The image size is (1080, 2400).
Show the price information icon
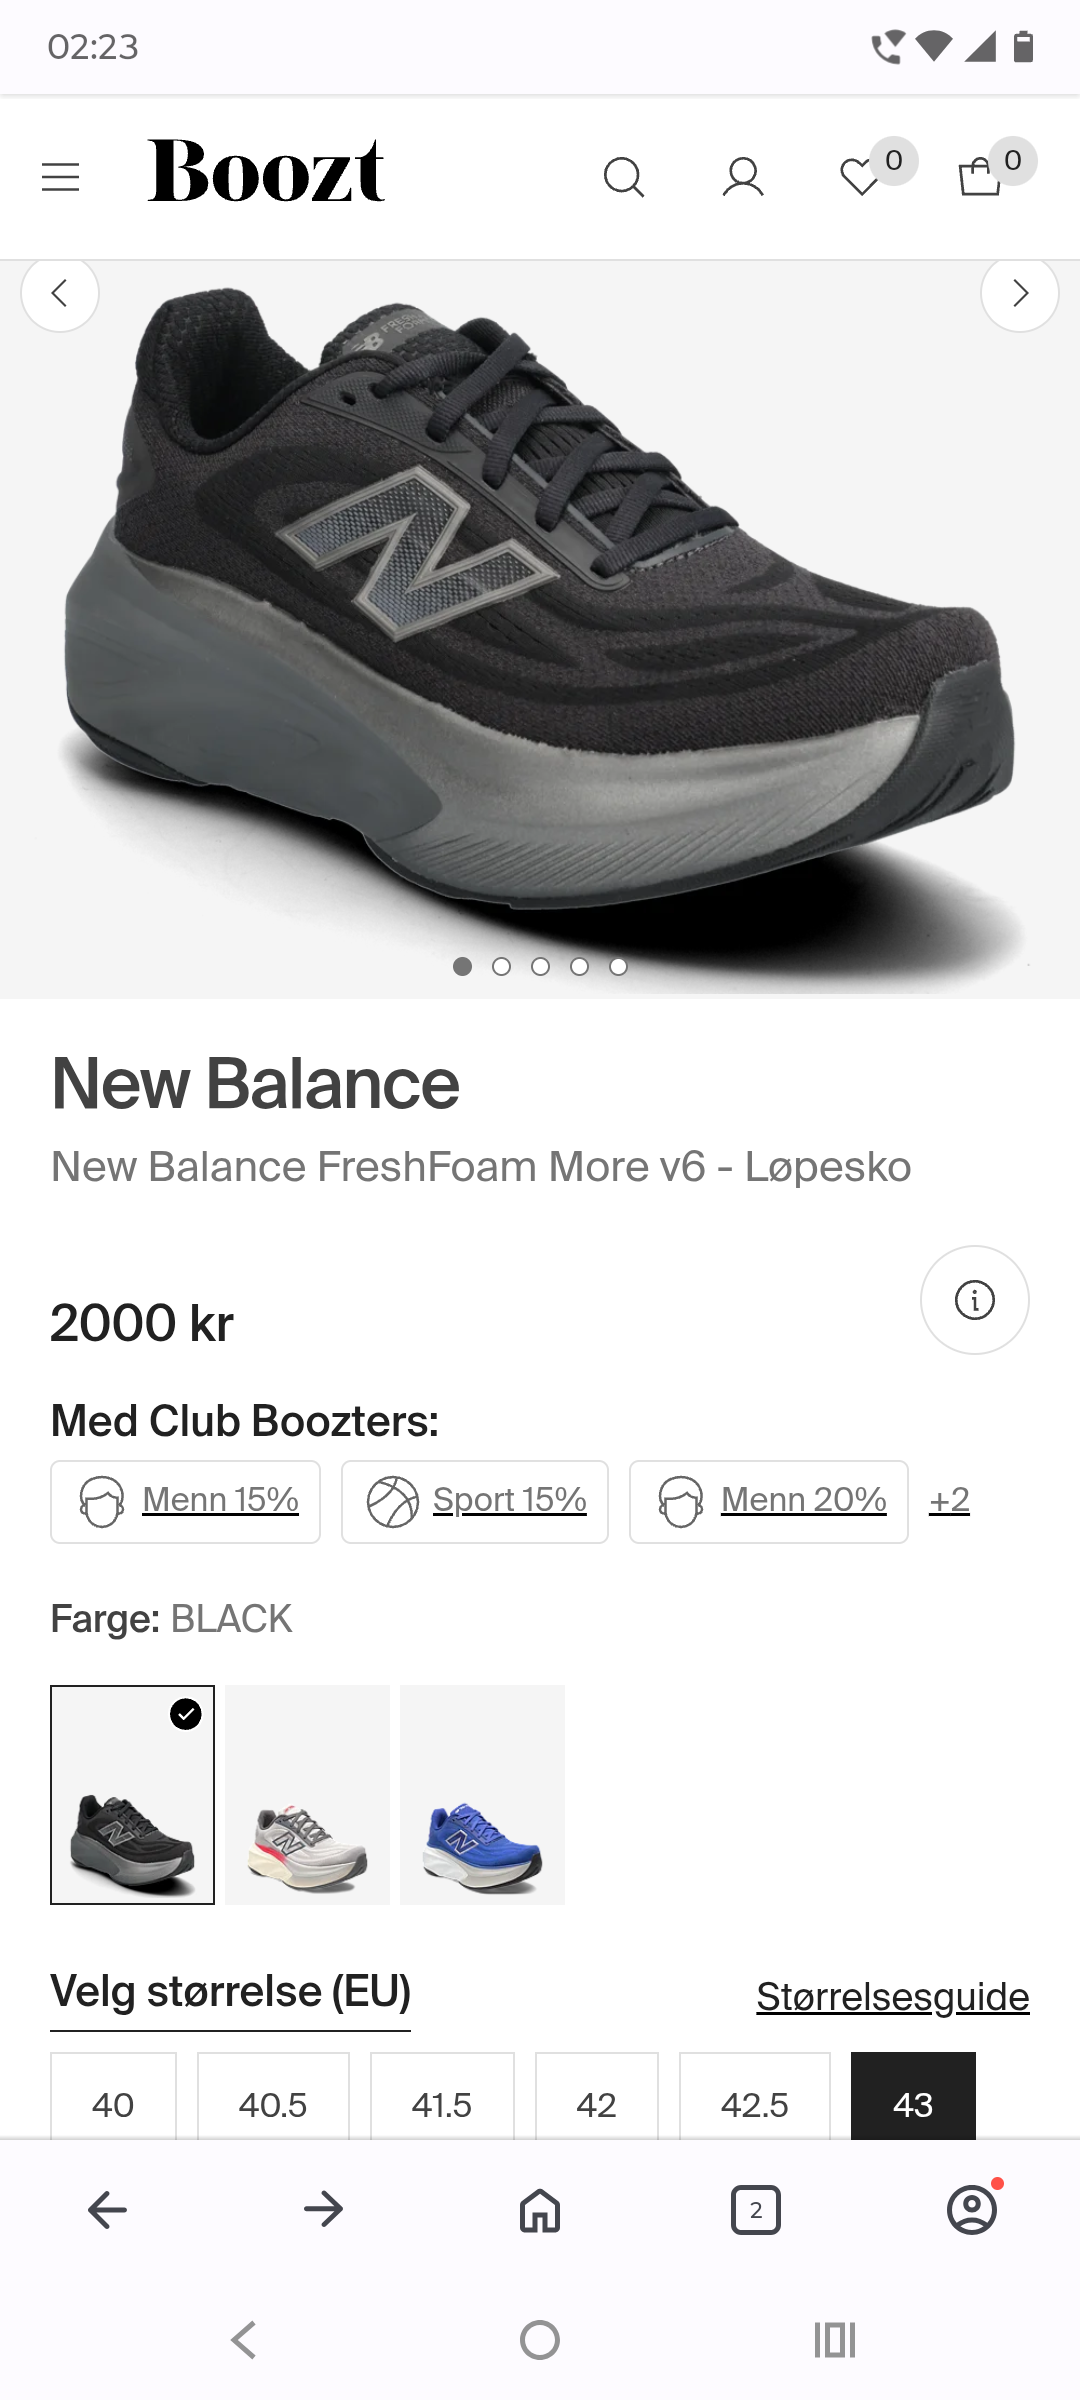tap(975, 1300)
